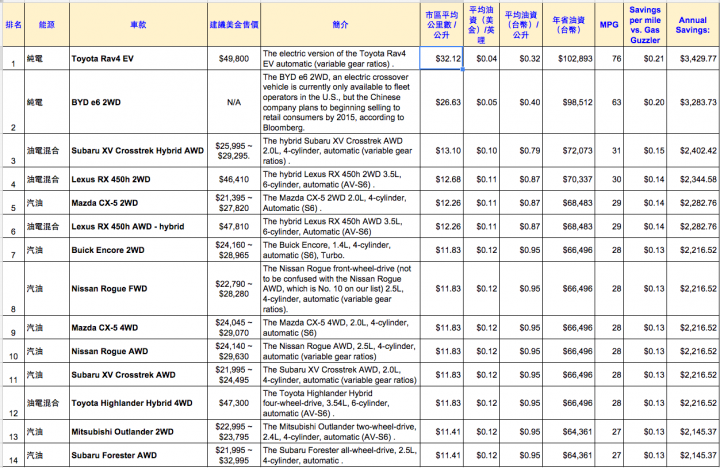Select the $102,893 annual savings cell
Screen dimensions: 720x468
pos(568,58)
